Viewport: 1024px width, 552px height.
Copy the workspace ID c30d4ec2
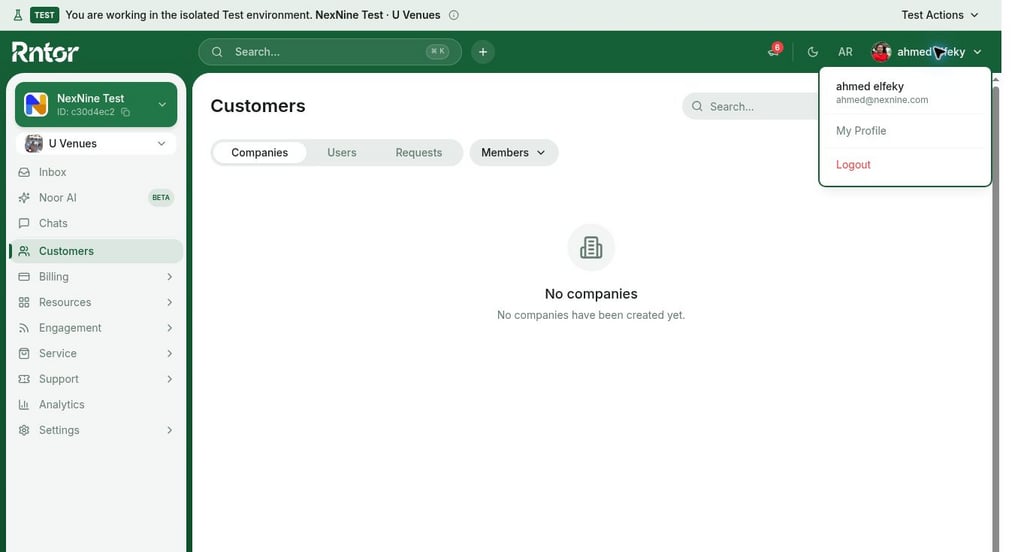click(x=125, y=112)
